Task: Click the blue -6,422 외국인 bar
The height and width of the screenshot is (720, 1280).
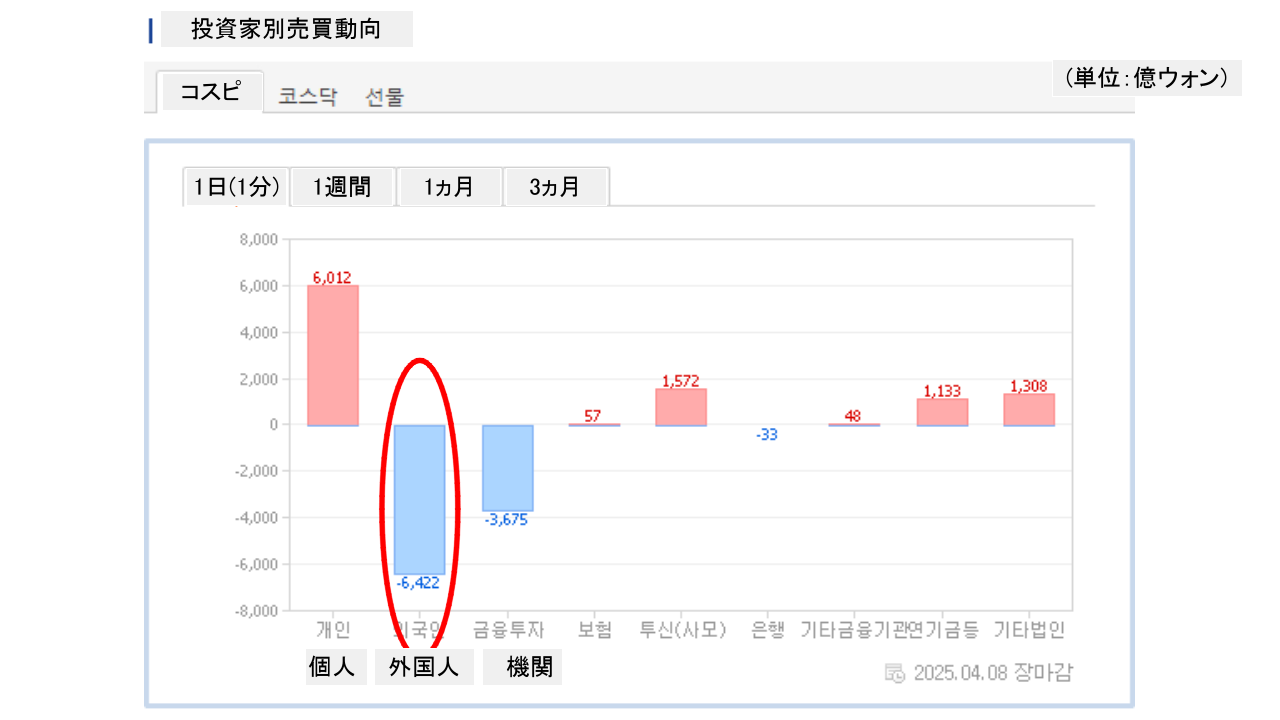Action: click(419, 499)
